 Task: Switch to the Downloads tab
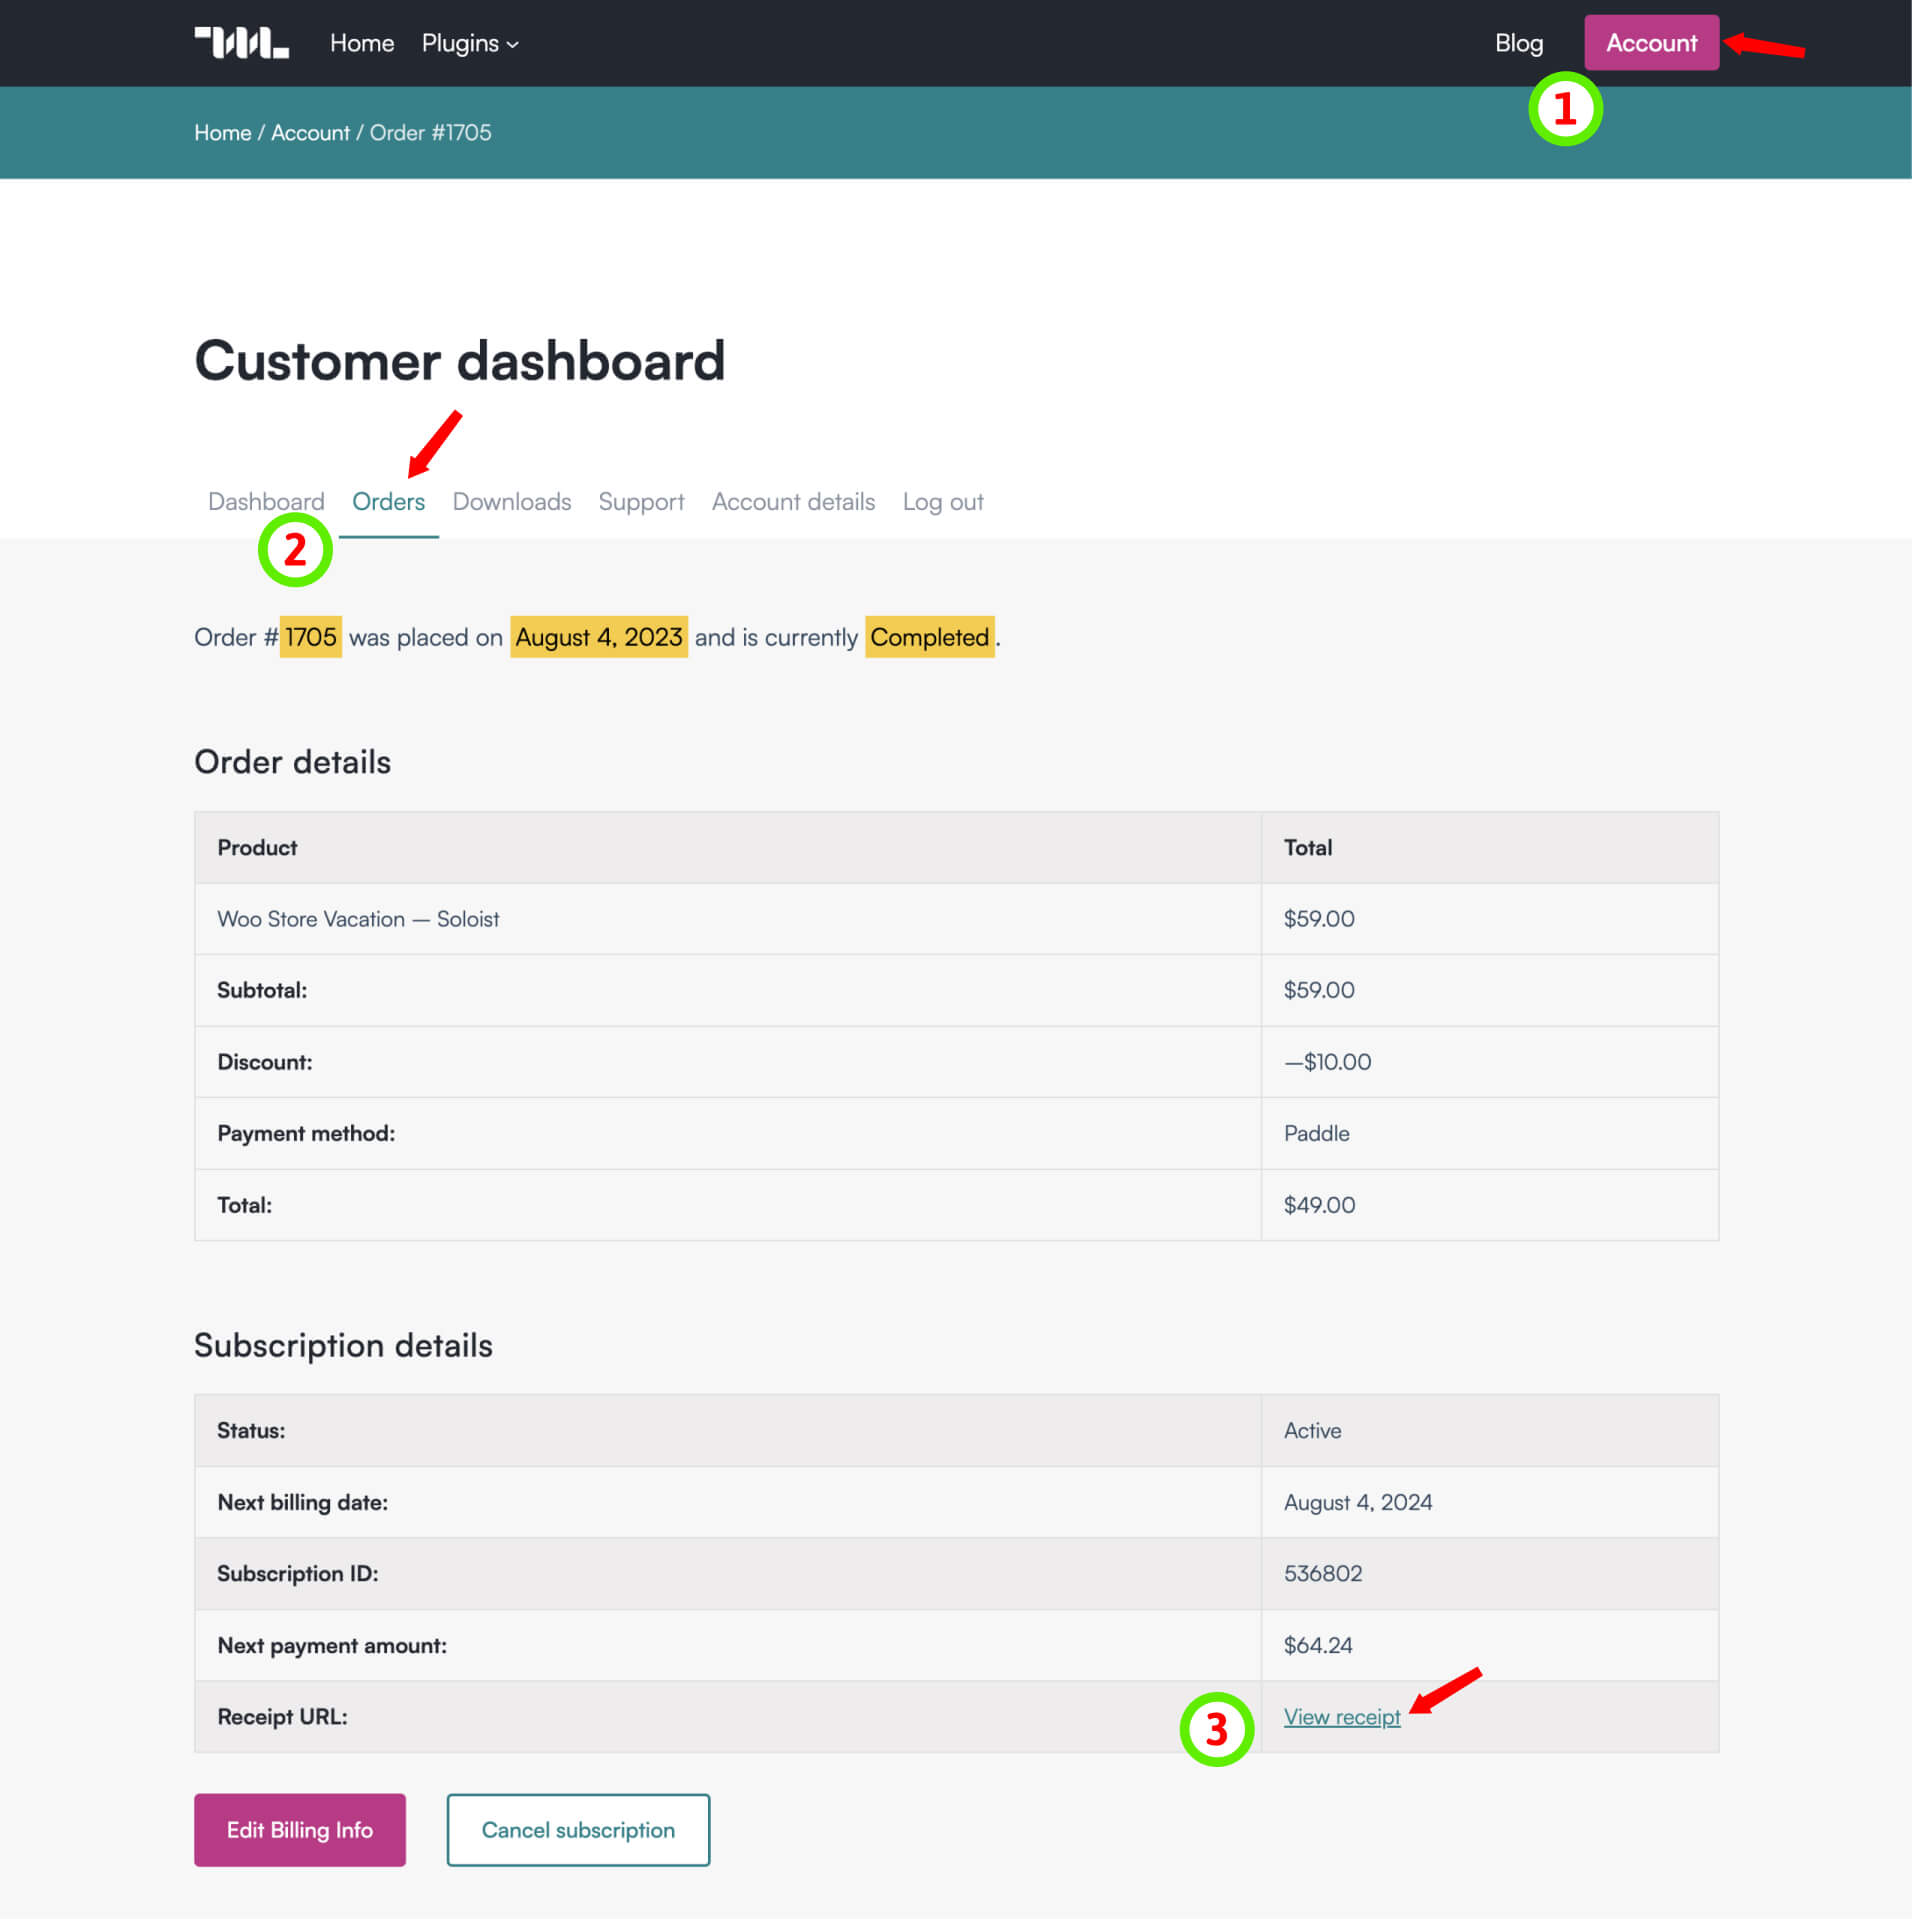tap(512, 501)
